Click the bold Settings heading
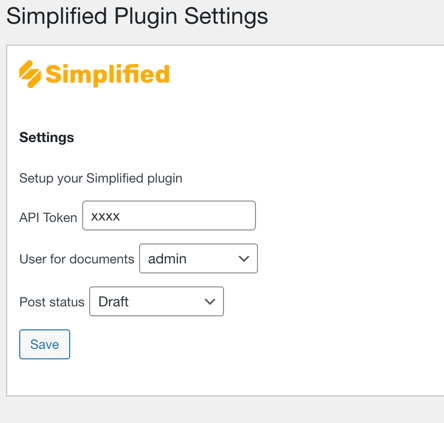444x423 pixels. (x=47, y=137)
